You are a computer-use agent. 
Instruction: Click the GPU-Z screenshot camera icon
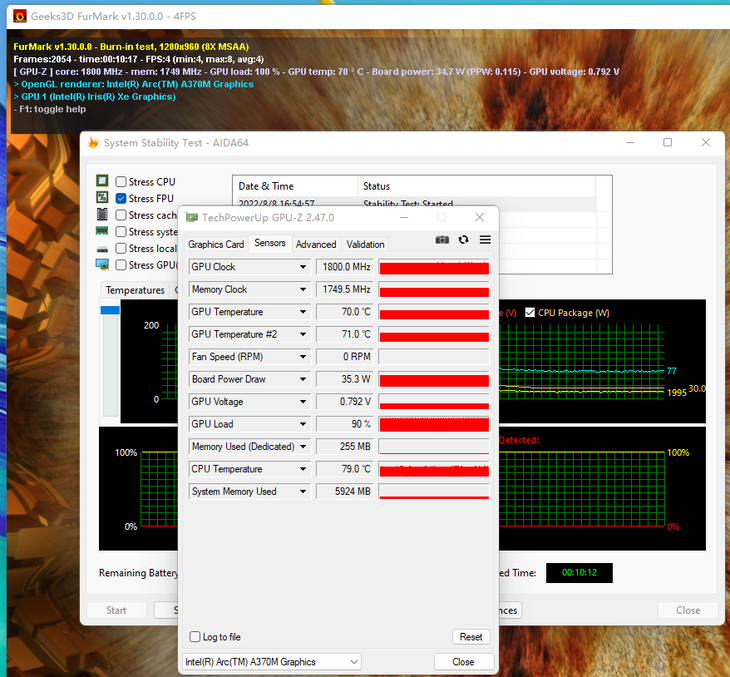click(442, 240)
